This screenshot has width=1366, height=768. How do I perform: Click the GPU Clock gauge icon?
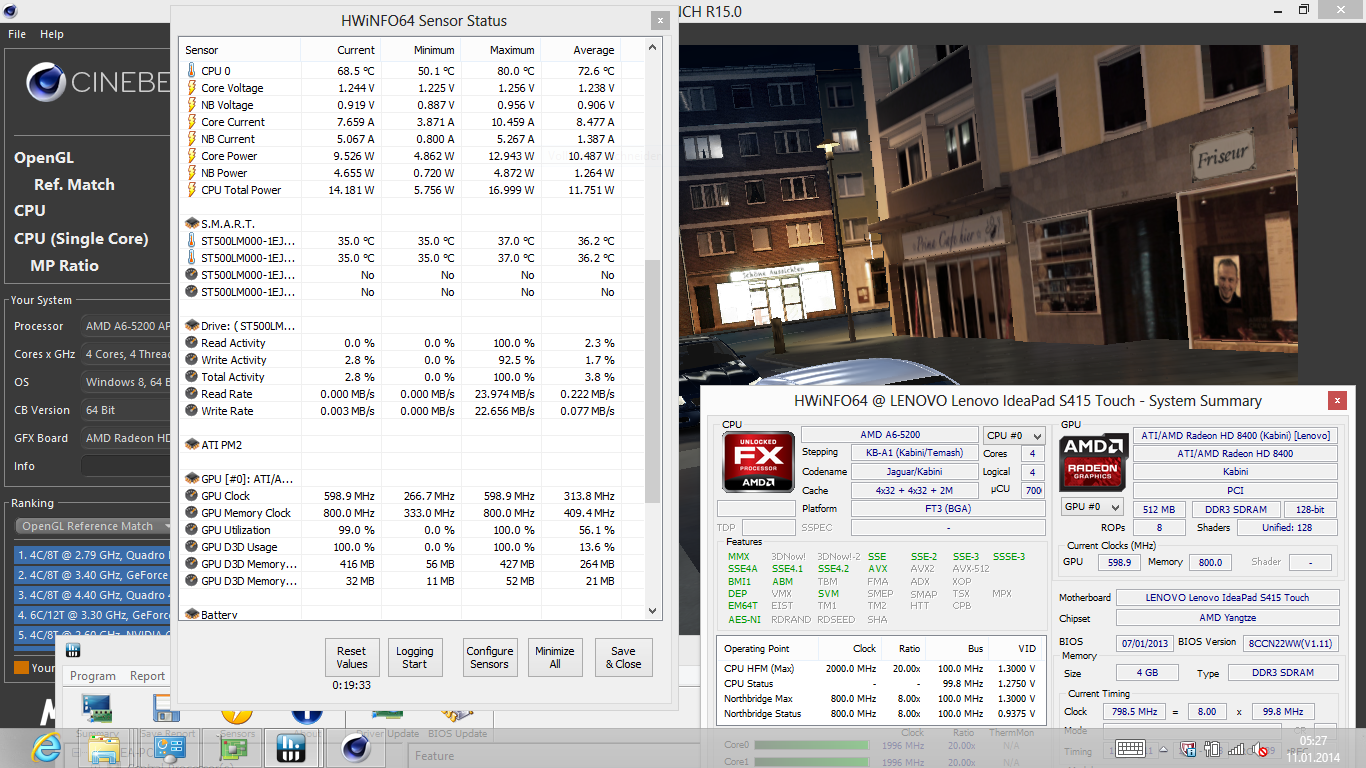click(x=192, y=496)
